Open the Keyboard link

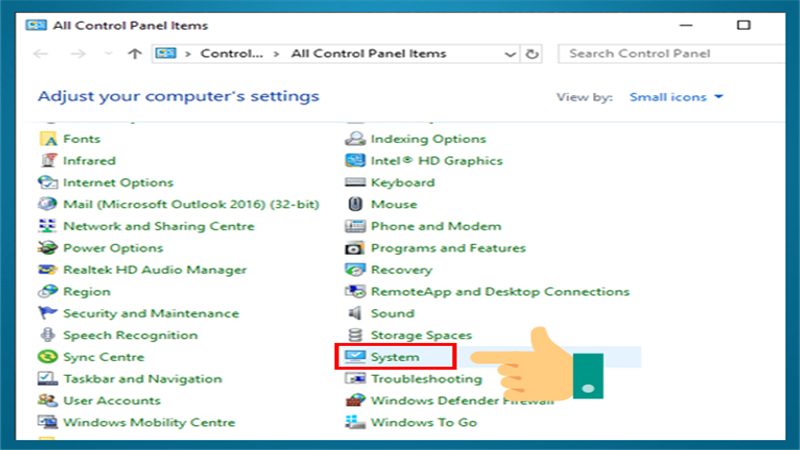pos(403,183)
